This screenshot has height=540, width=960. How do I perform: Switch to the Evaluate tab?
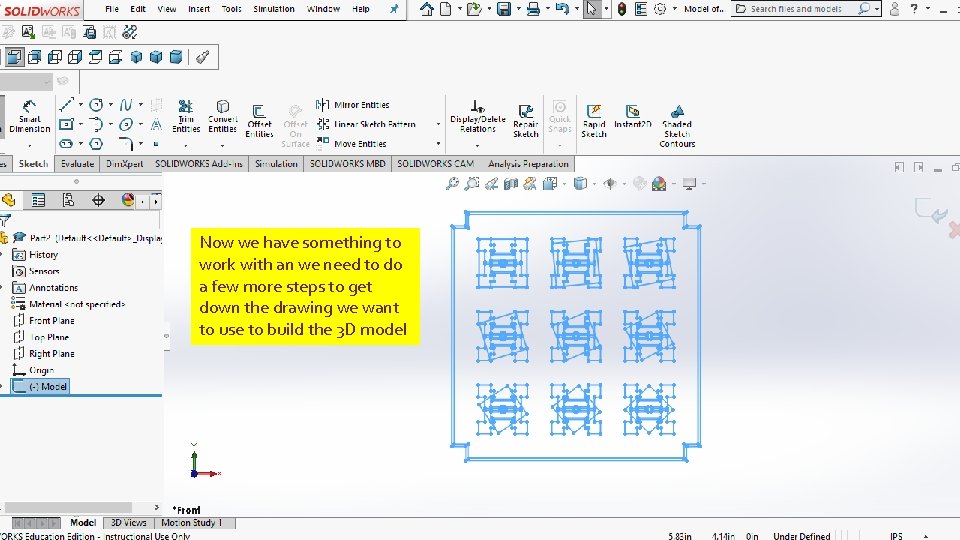[77, 163]
